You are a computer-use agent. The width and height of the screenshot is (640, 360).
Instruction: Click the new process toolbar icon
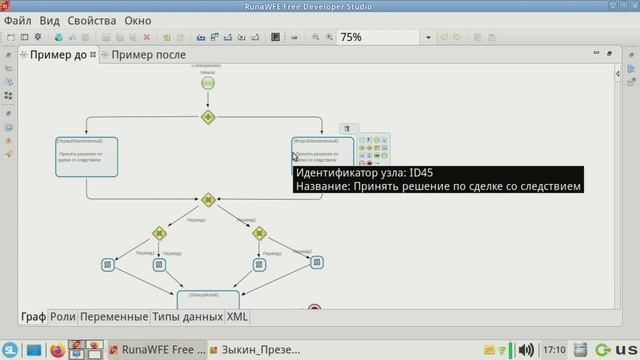[x=11, y=37]
